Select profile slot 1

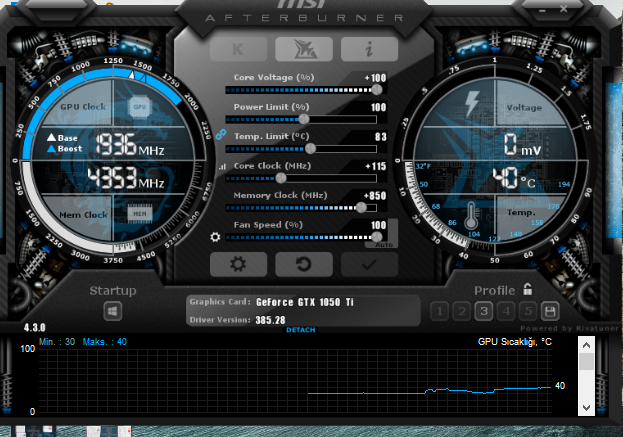point(440,311)
